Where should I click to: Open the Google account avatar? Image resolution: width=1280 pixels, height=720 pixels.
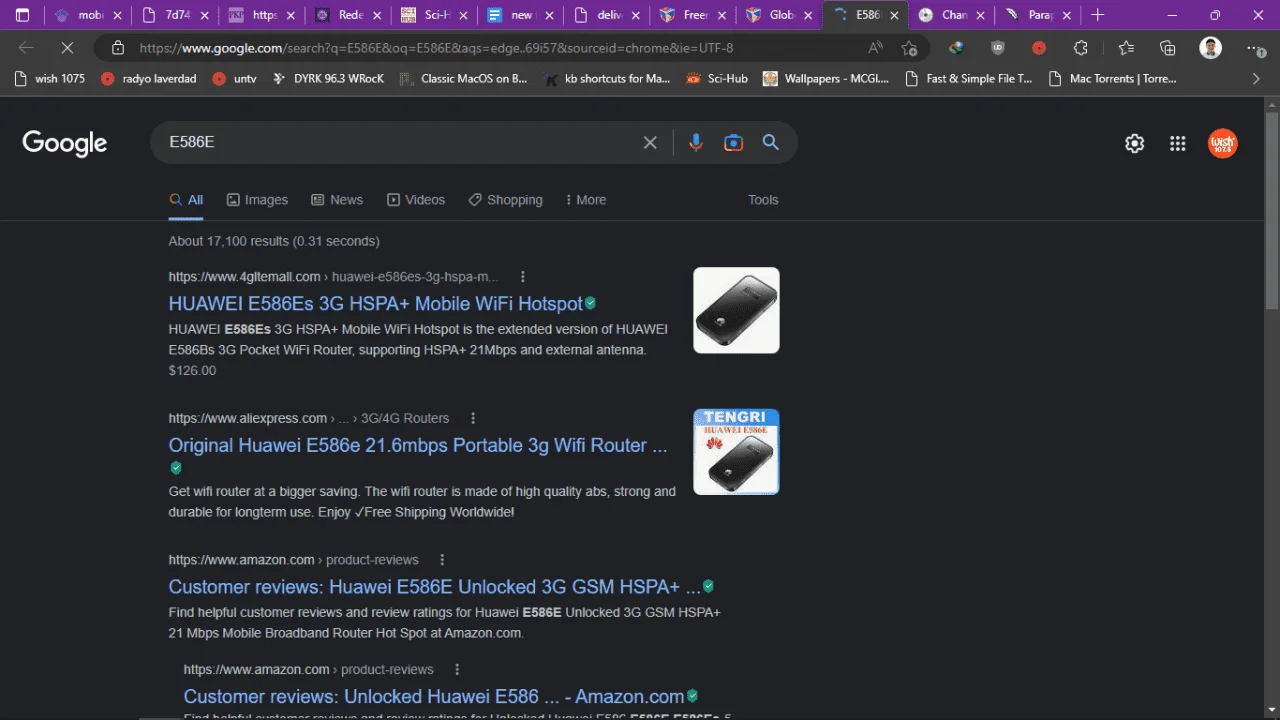coord(1222,143)
